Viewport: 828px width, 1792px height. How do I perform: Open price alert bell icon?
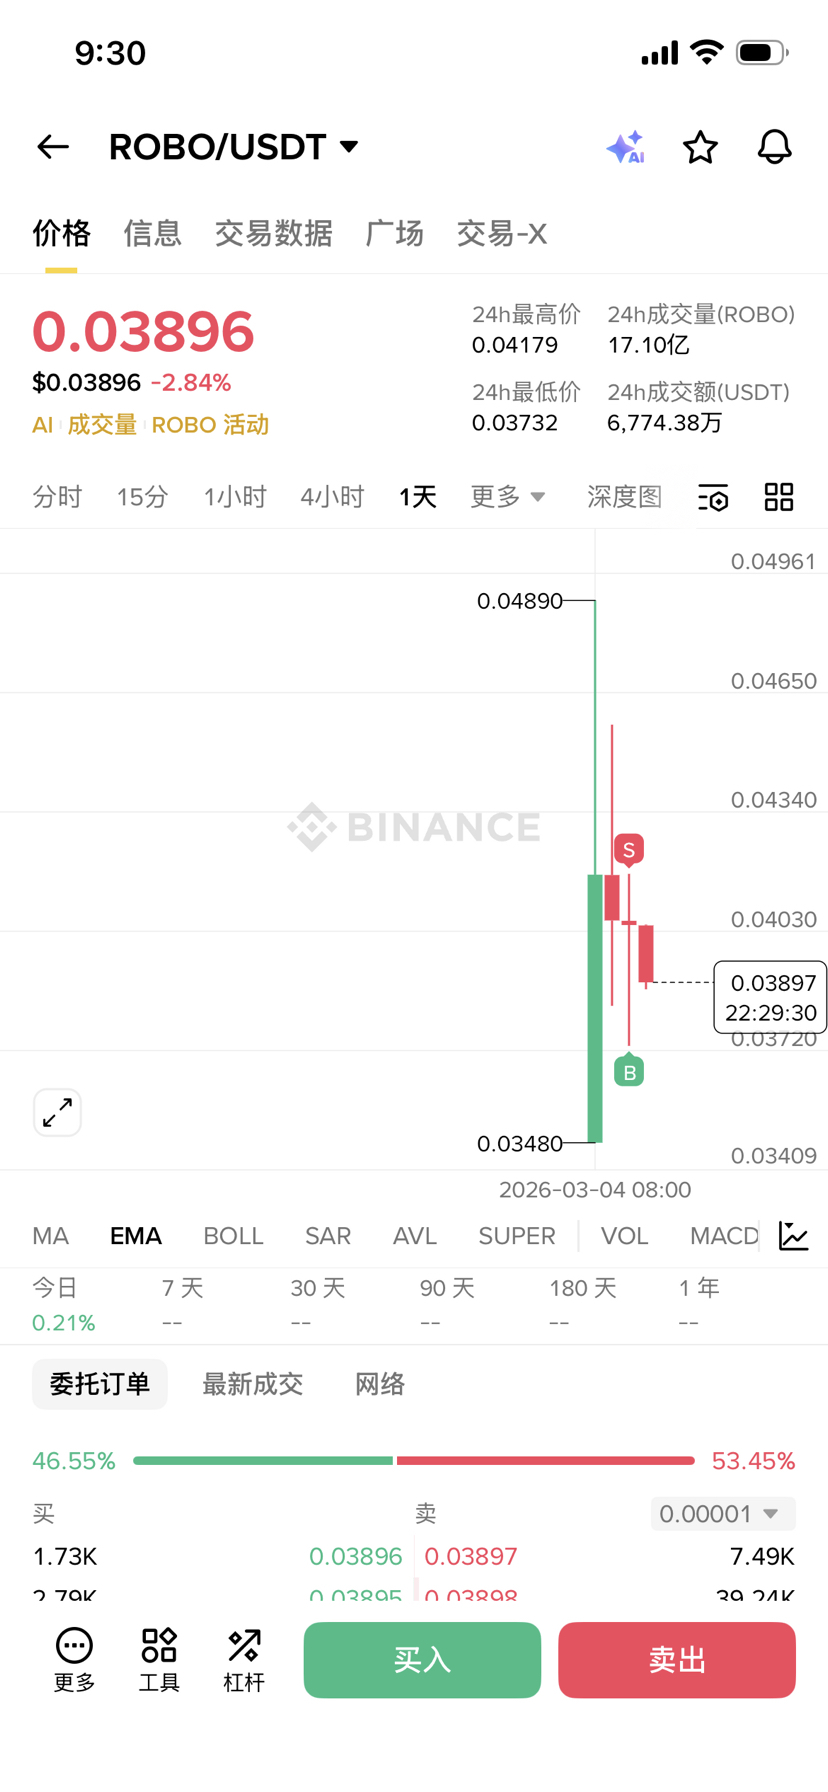click(774, 147)
